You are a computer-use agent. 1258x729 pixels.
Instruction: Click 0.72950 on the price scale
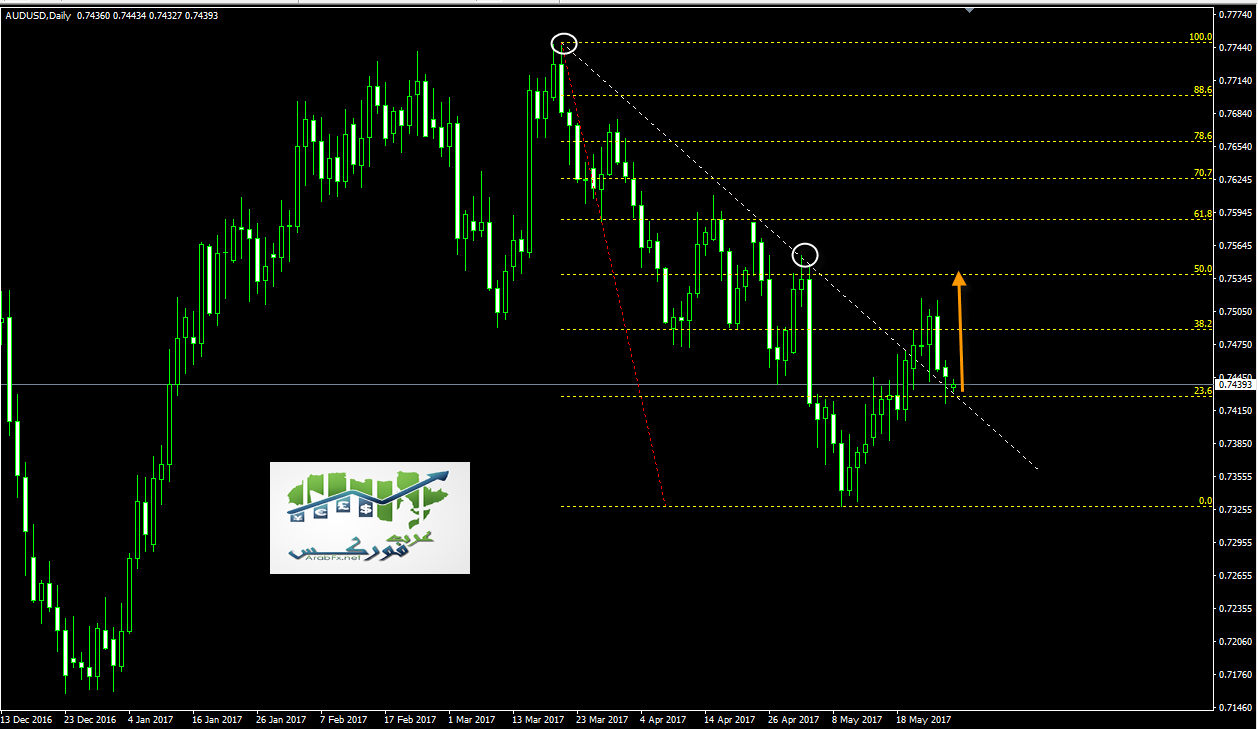[1237, 543]
